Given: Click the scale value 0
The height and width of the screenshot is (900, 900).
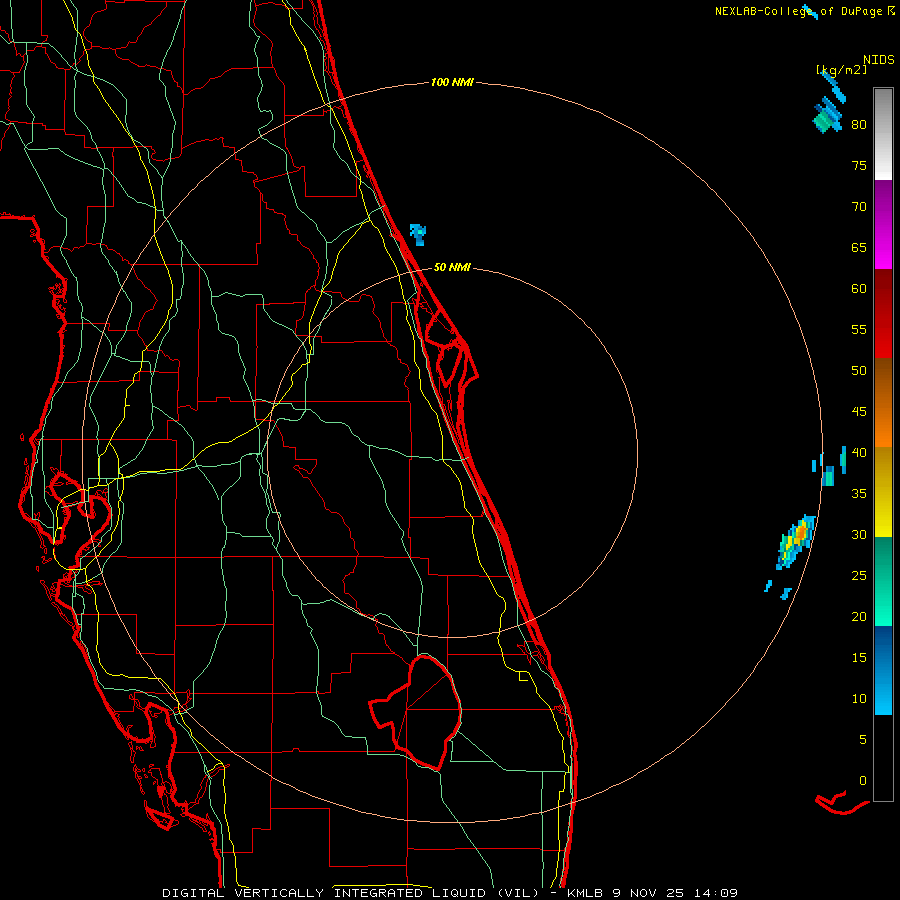Looking at the screenshot, I should [863, 781].
